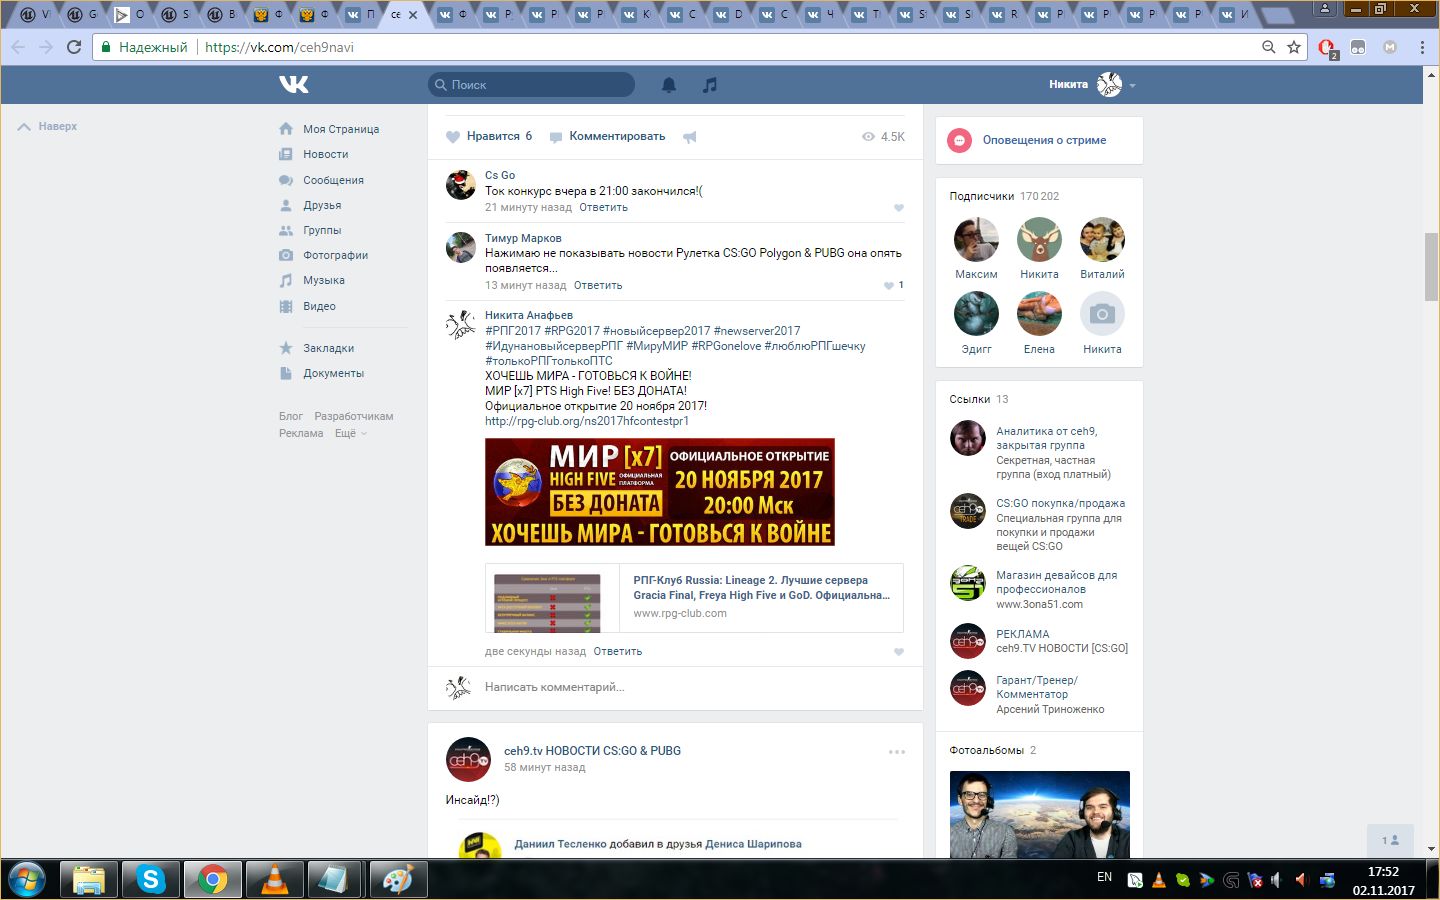Open the Сообщения menu item

coord(333,180)
